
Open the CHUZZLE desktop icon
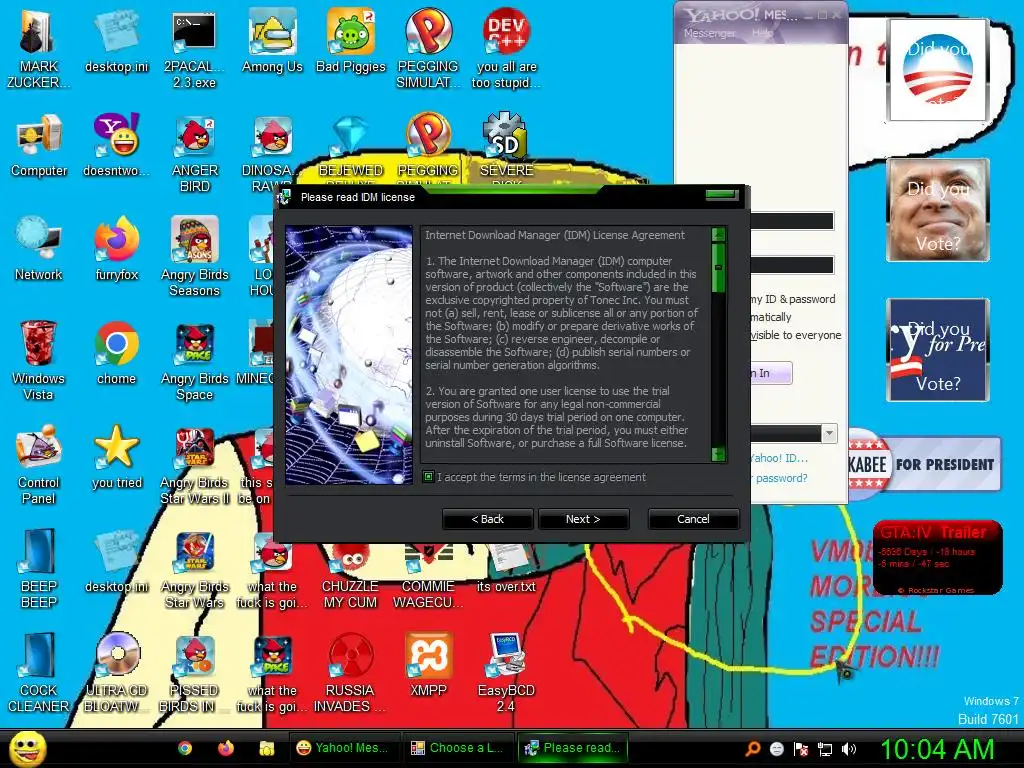pos(350,577)
